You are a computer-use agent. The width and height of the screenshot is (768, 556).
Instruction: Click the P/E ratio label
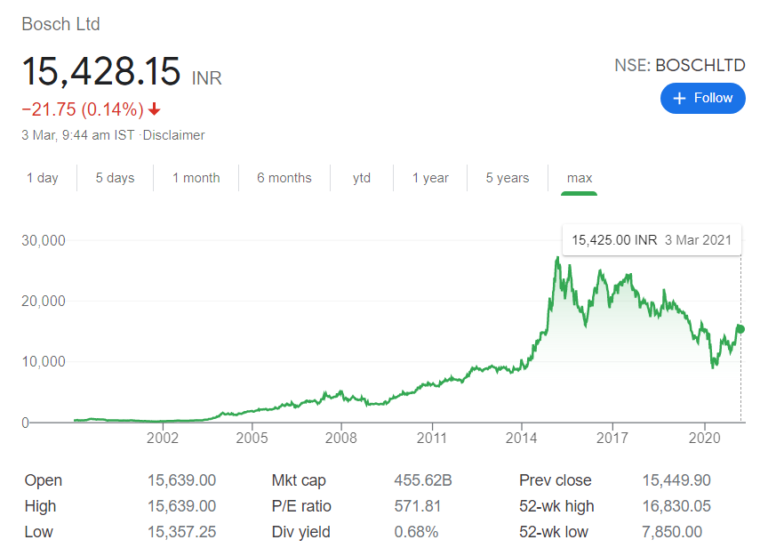301,506
